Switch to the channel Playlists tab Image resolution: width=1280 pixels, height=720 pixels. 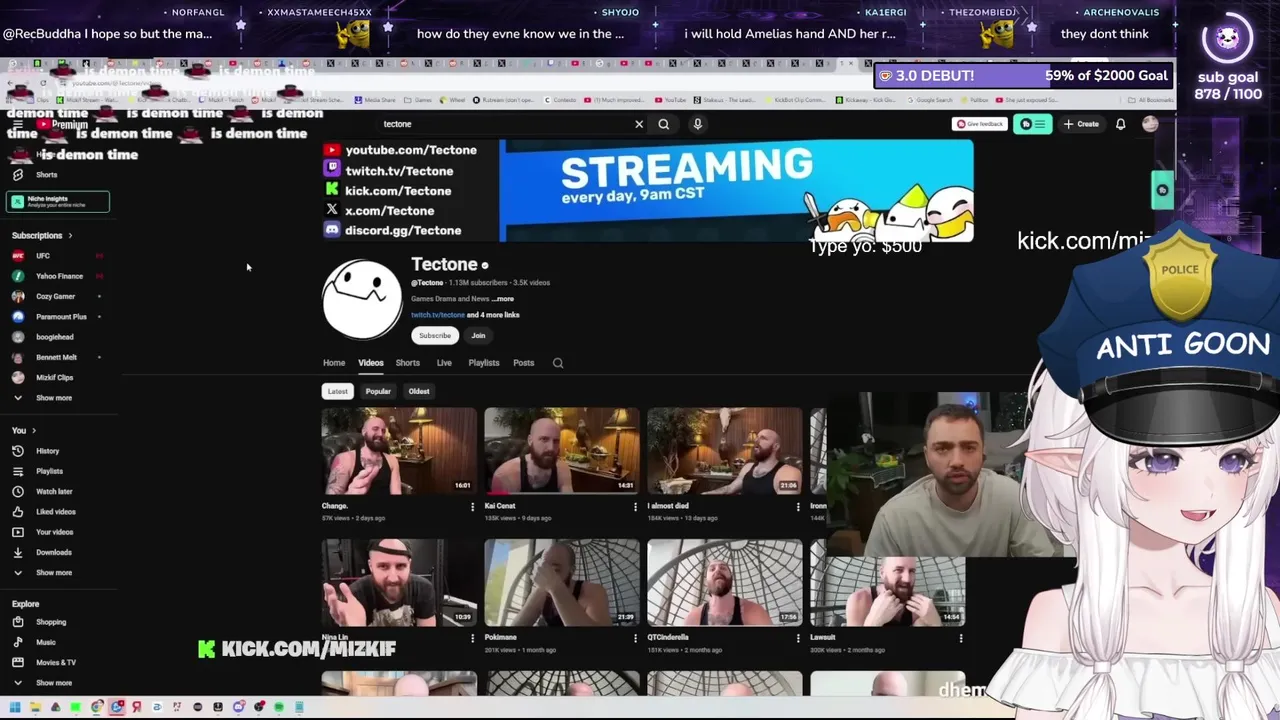pos(484,363)
